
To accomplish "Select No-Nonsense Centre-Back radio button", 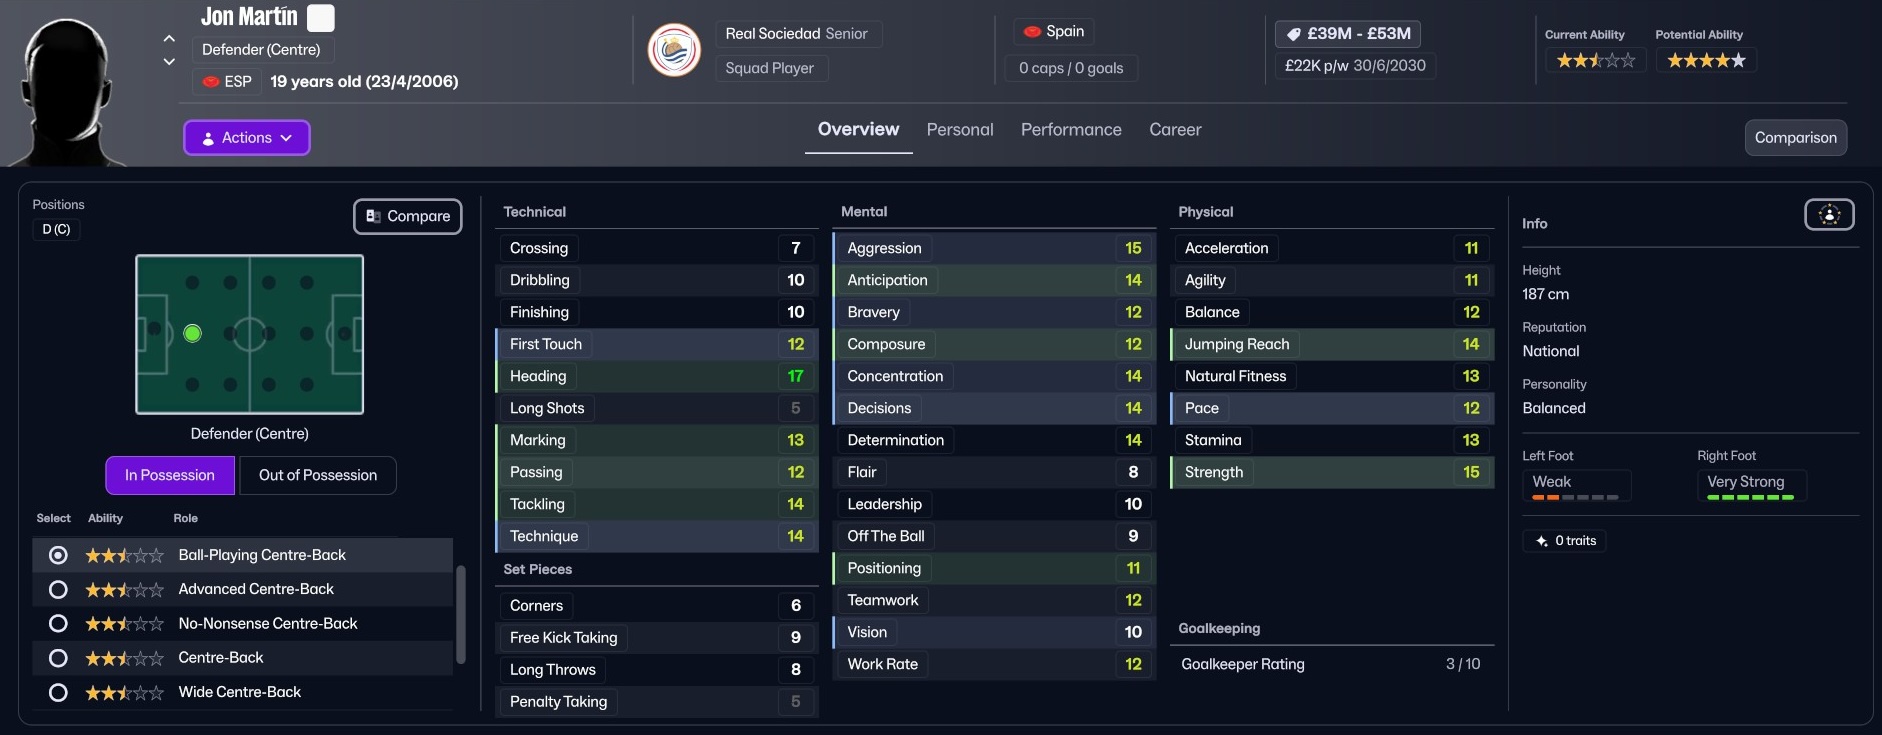I will 58,624.
